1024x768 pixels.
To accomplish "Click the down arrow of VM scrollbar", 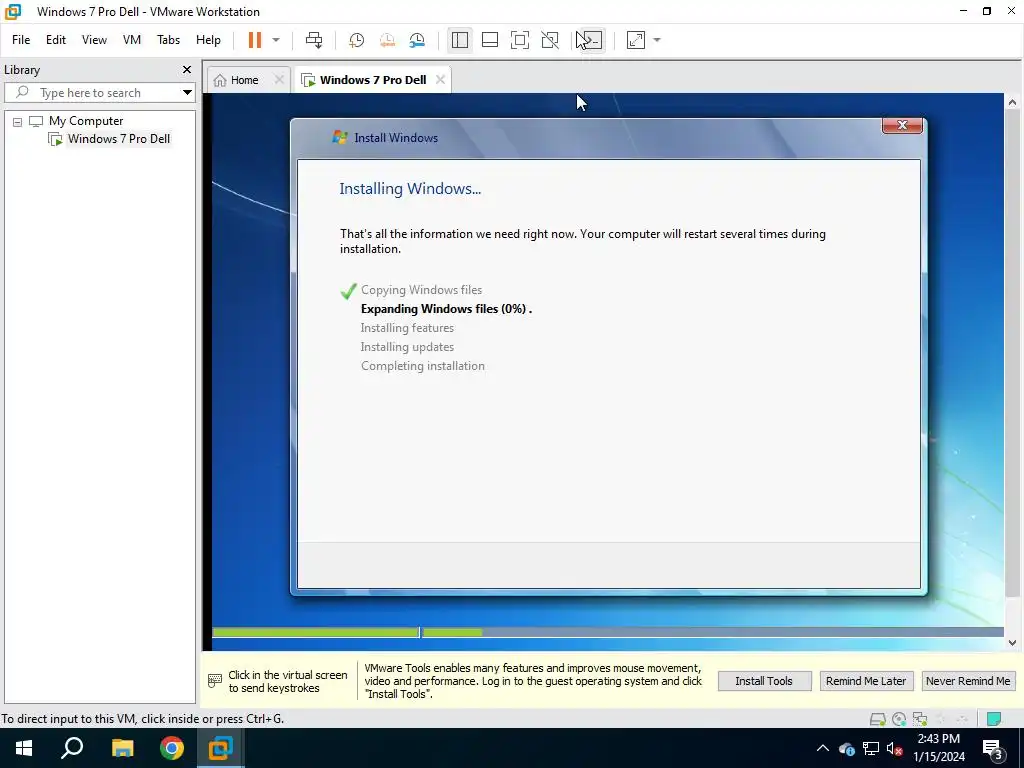I will coord(1012,643).
